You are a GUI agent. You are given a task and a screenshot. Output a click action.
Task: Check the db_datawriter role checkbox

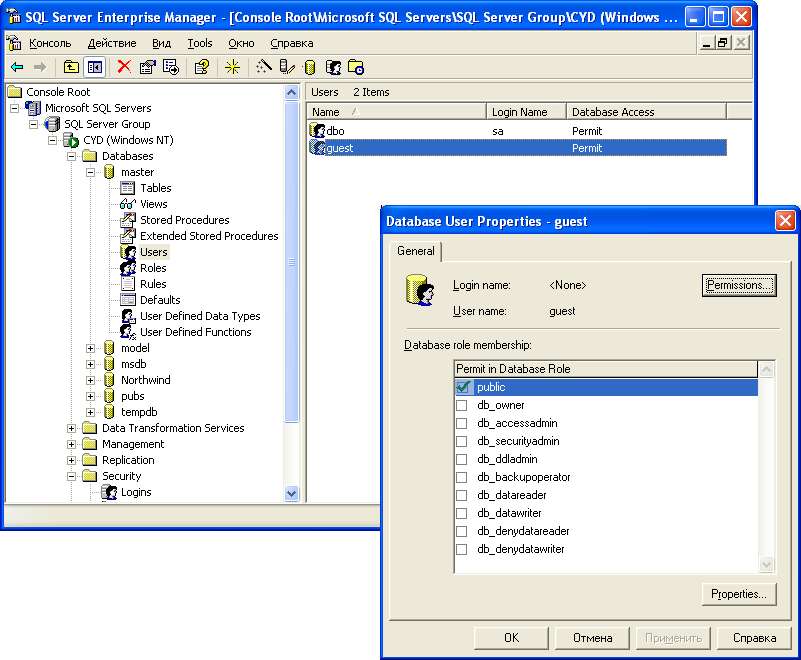(x=462, y=513)
